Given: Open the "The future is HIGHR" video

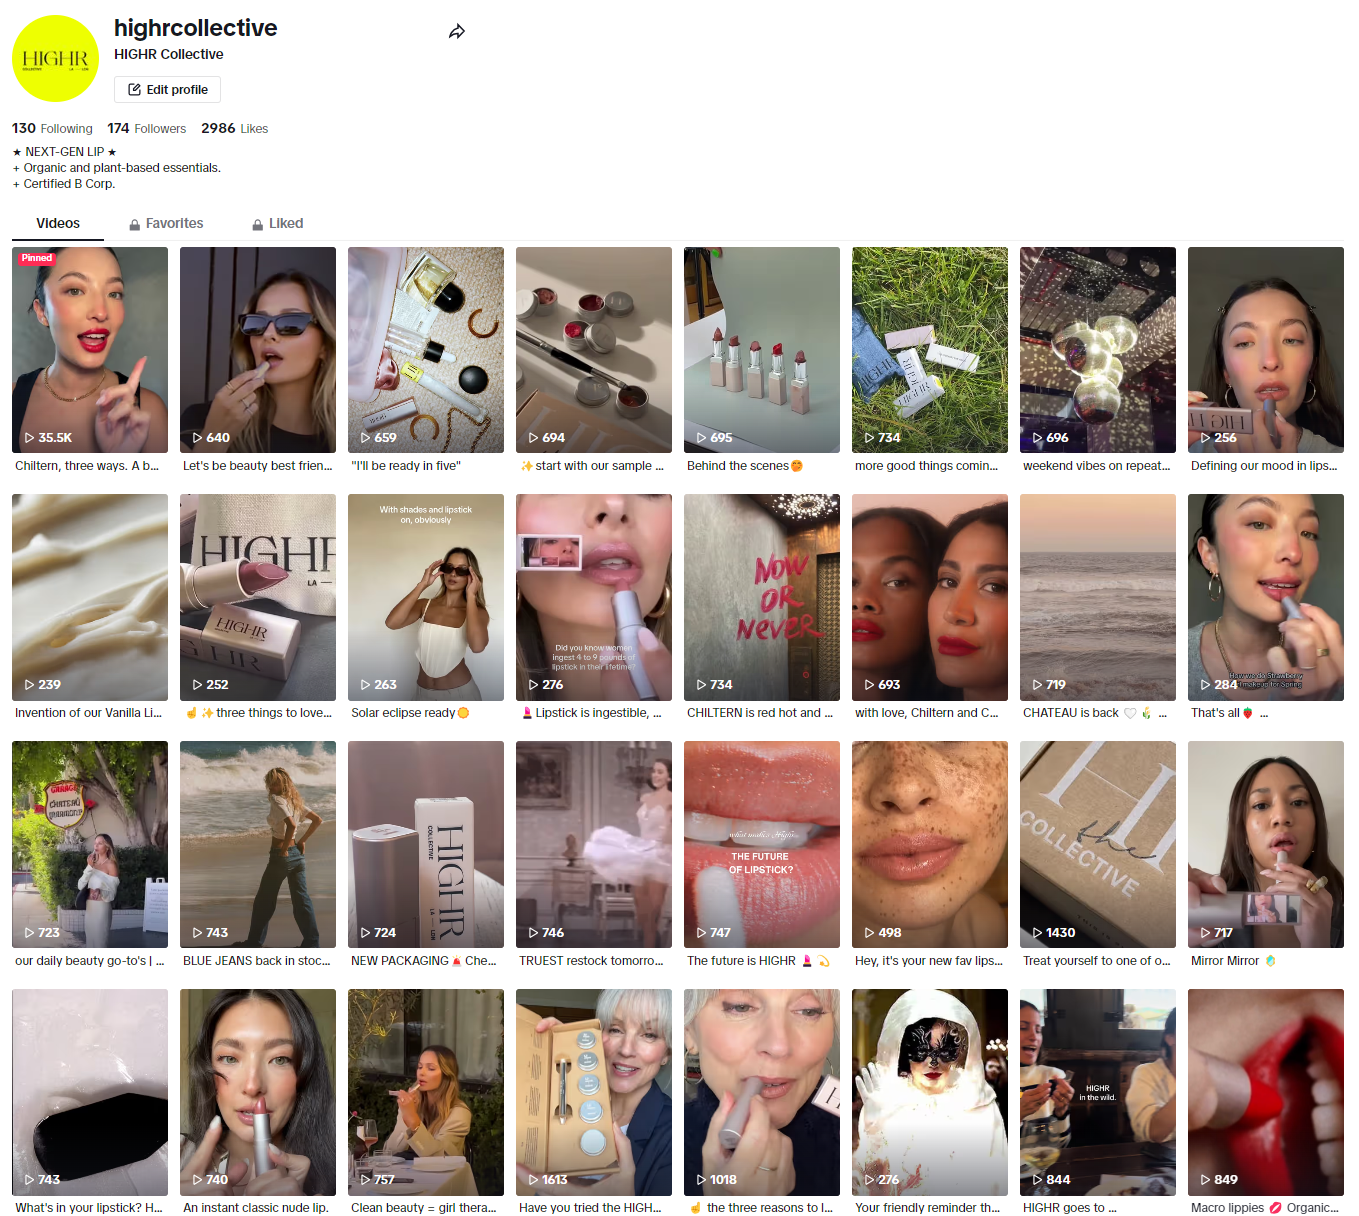Looking at the screenshot, I should coord(762,844).
